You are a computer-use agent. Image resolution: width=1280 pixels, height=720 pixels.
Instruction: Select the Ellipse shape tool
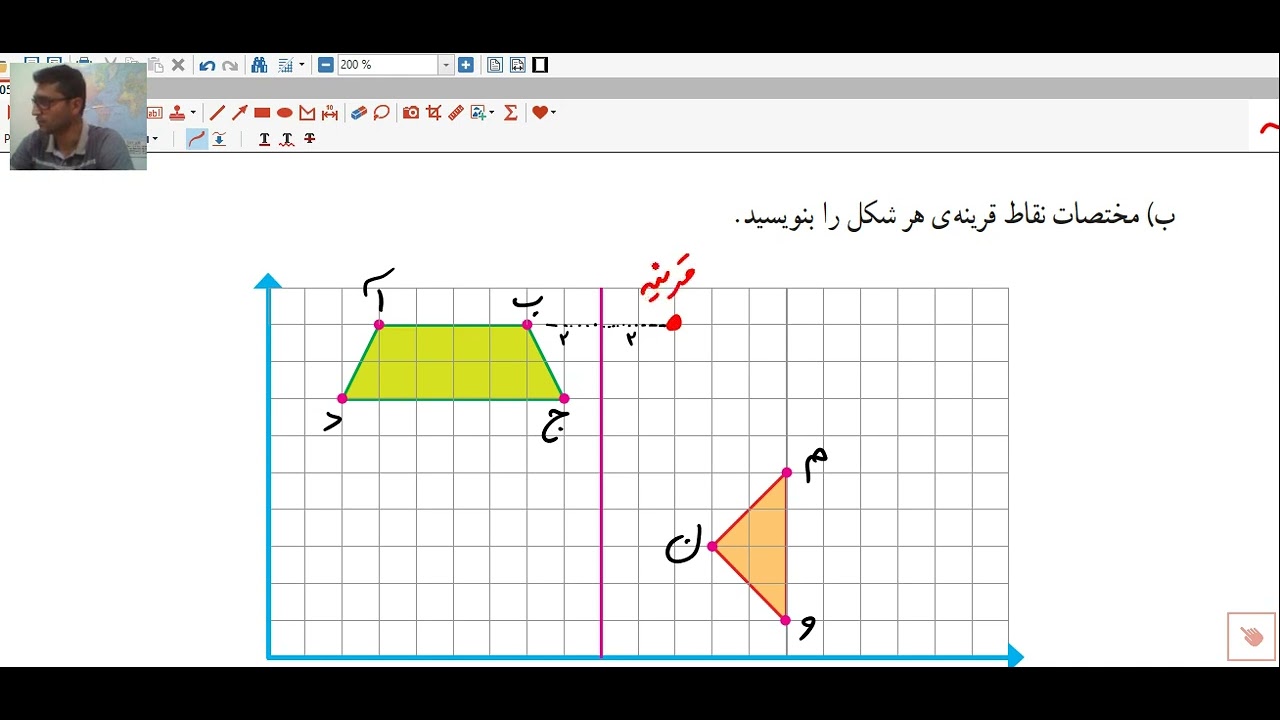[285, 113]
